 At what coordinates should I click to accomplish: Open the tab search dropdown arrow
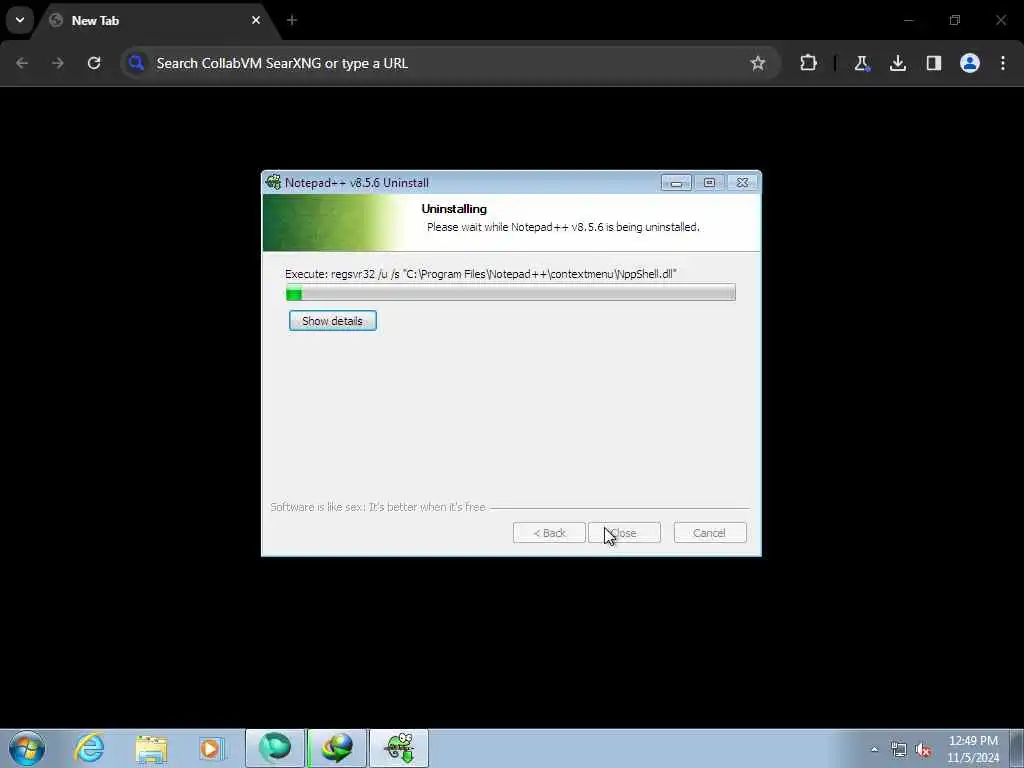coord(20,20)
